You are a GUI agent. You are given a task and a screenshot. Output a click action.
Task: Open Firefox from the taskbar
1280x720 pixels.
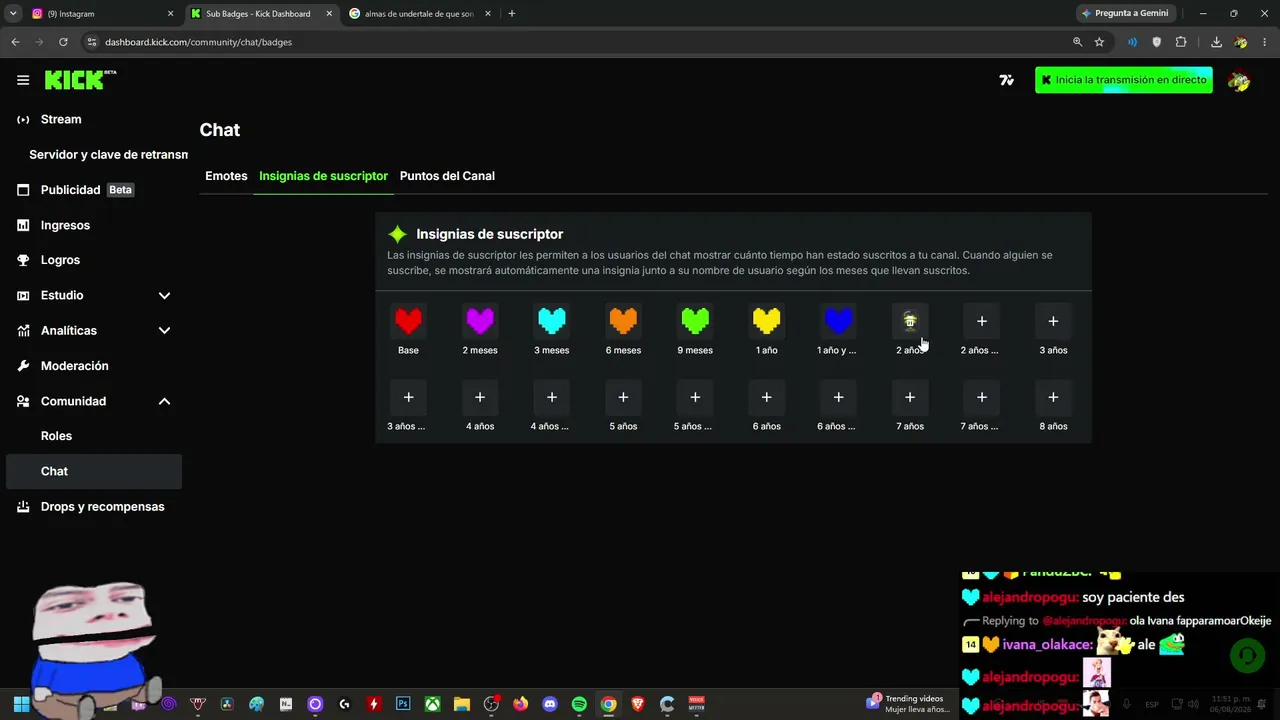(x=520, y=704)
